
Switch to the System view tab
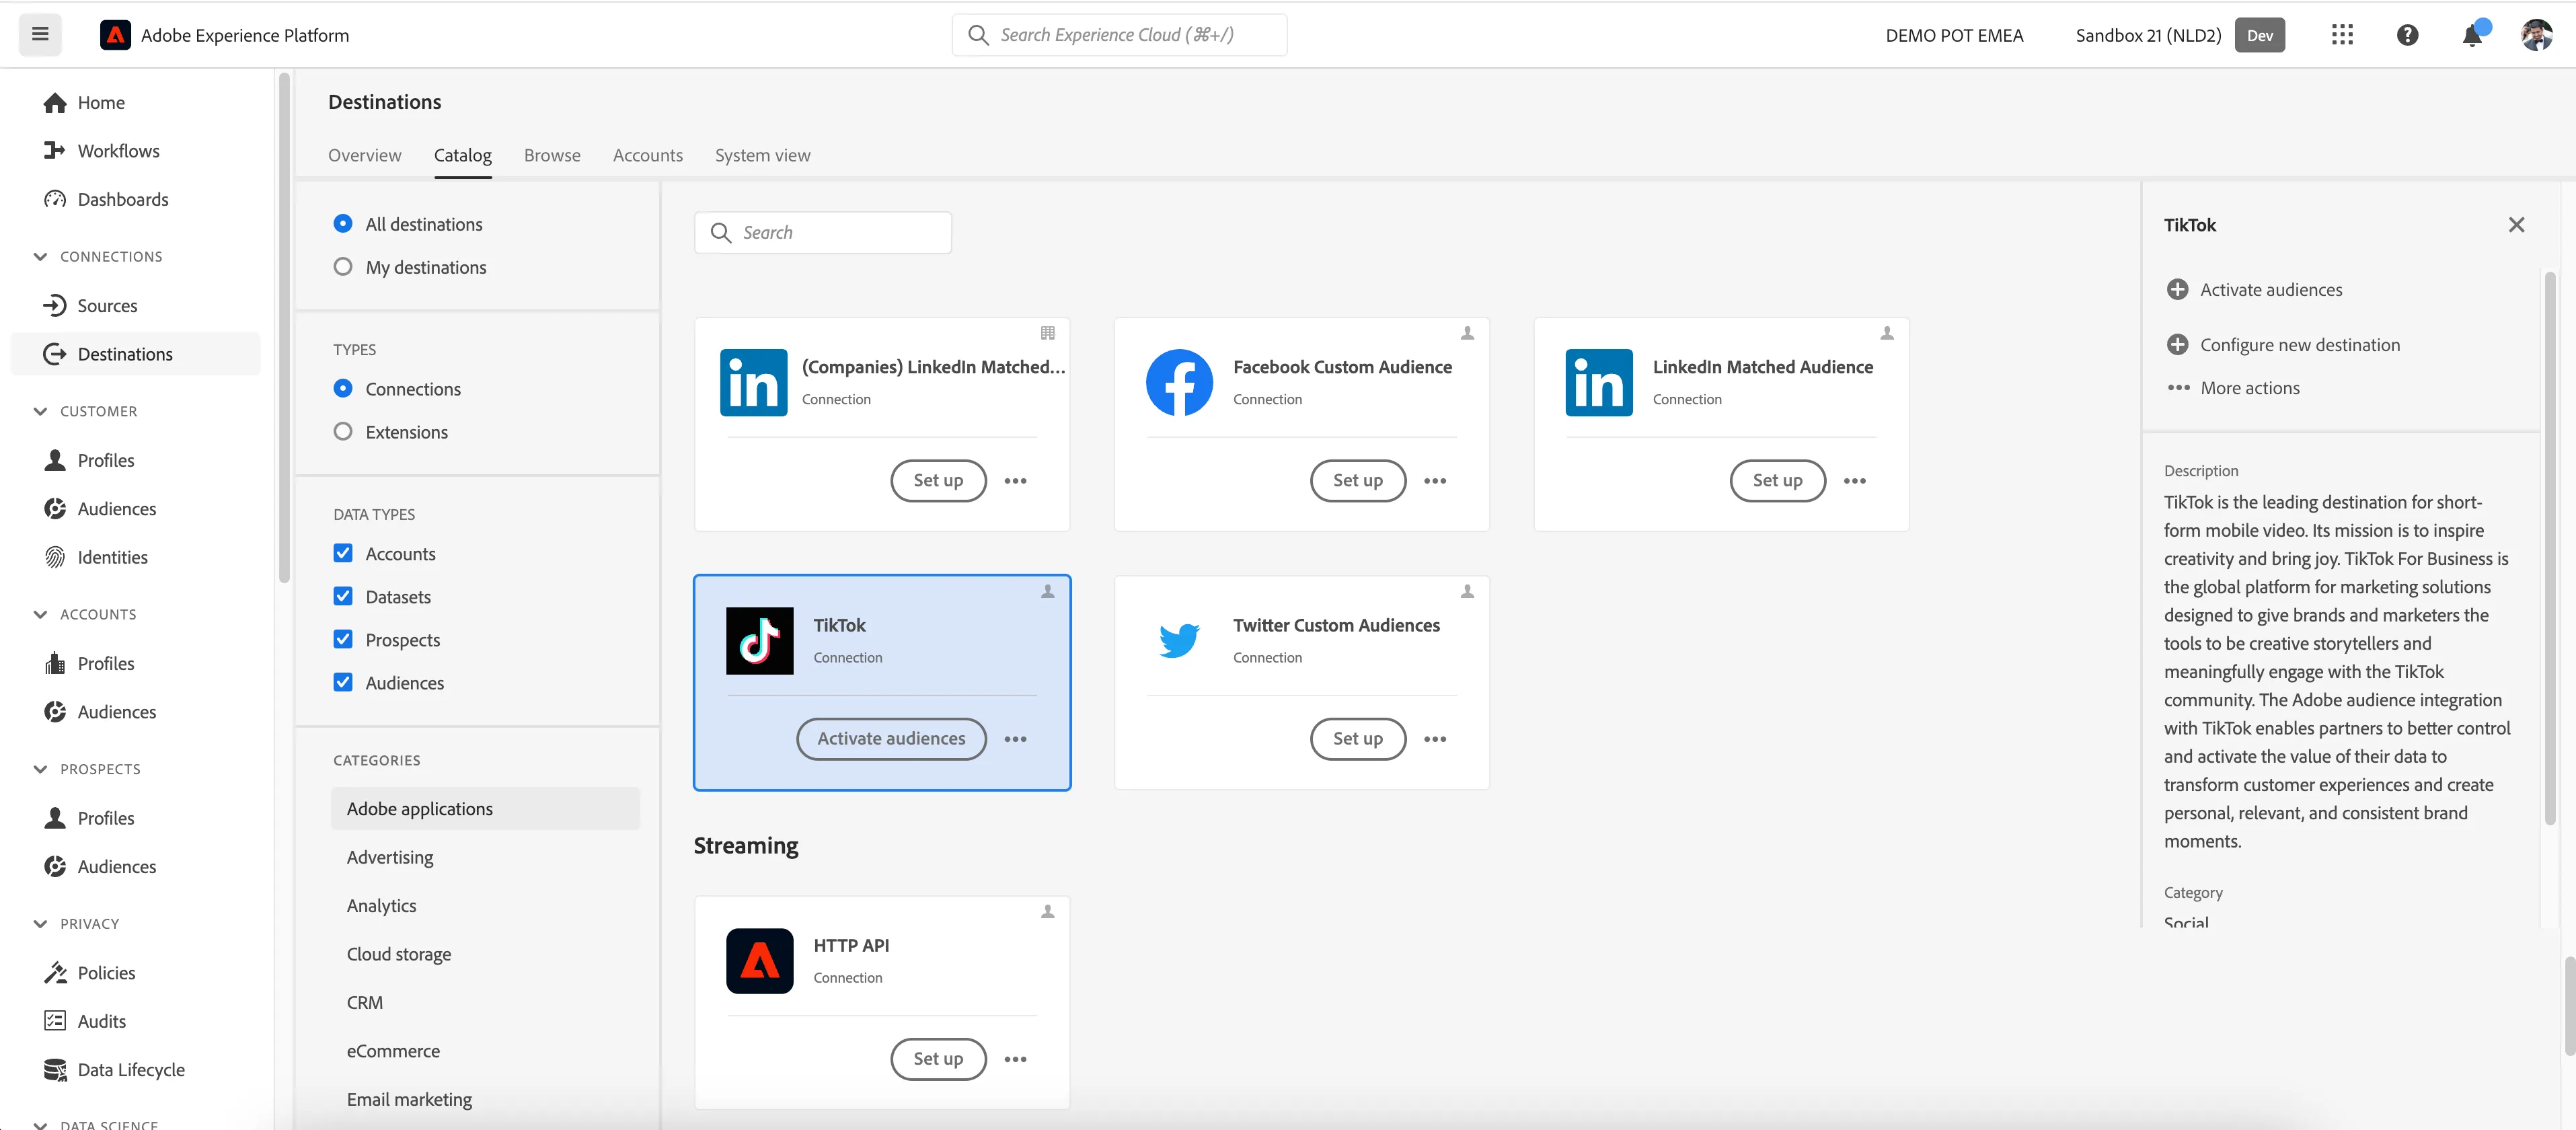pyautogui.click(x=763, y=155)
